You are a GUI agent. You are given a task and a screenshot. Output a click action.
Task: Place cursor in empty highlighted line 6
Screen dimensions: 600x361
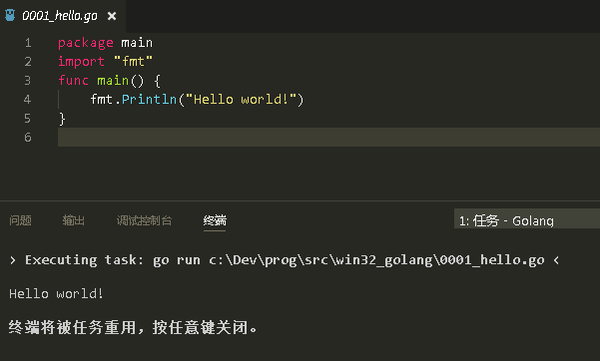(x=329, y=137)
